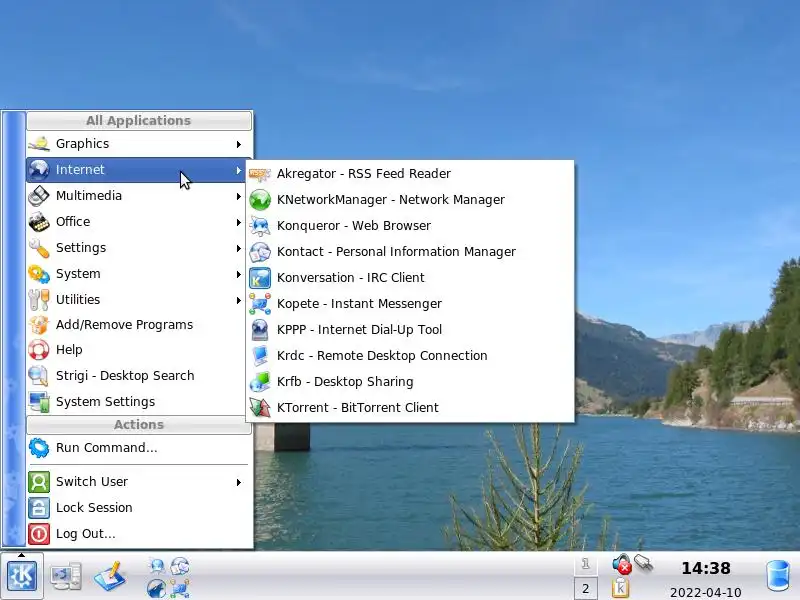Expand the Internet submenu arrow
This screenshot has height=600, width=800.
point(239,170)
